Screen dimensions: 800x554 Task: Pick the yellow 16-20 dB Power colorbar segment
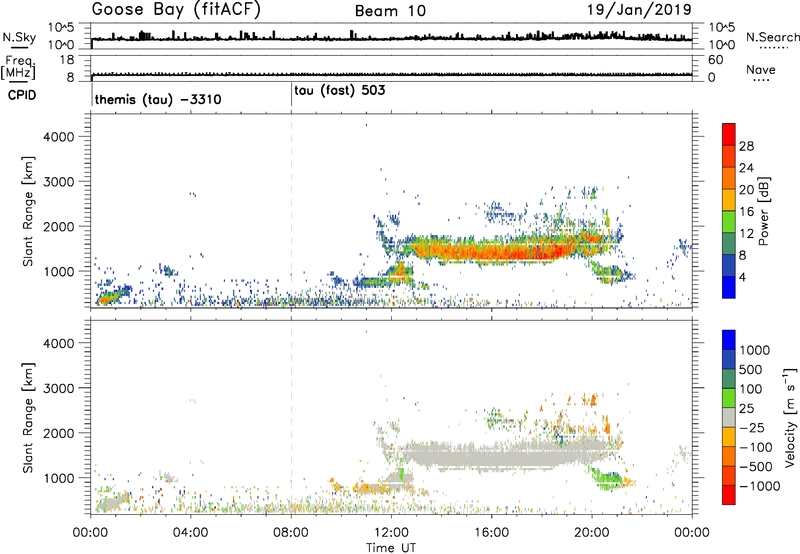pos(729,199)
